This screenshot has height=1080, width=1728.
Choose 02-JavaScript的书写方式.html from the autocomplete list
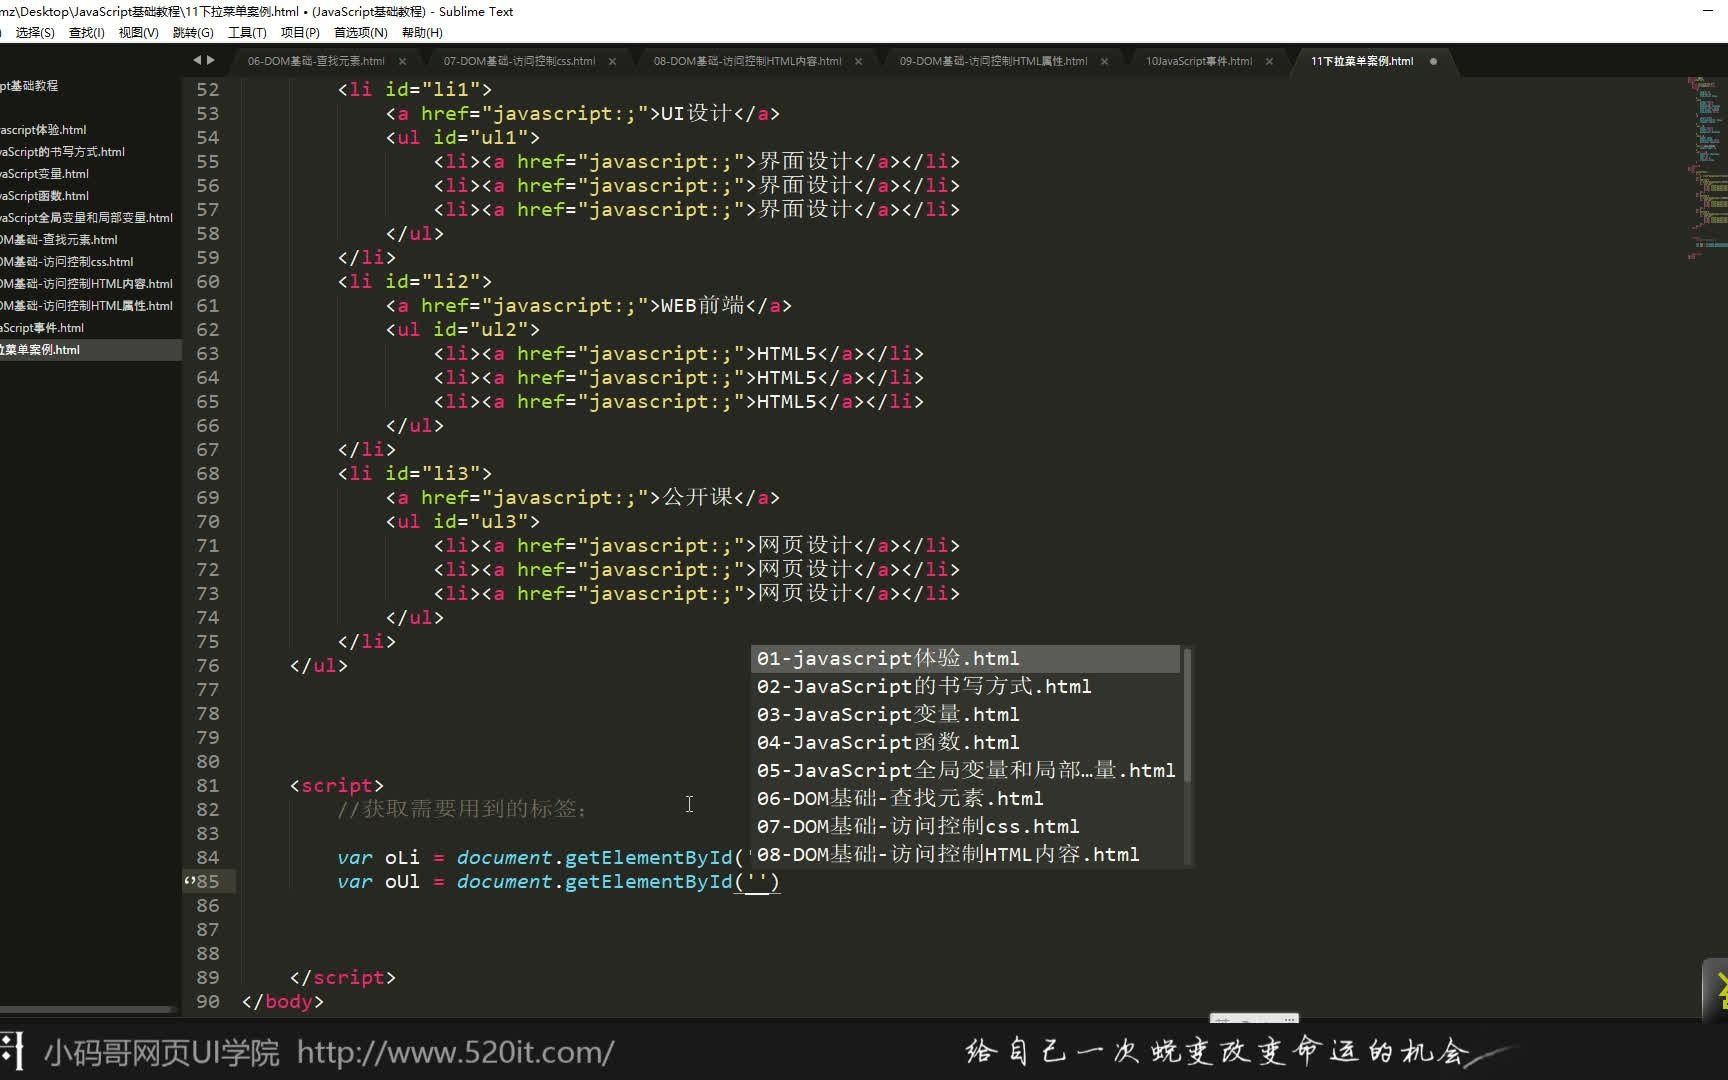pos(965,687)
